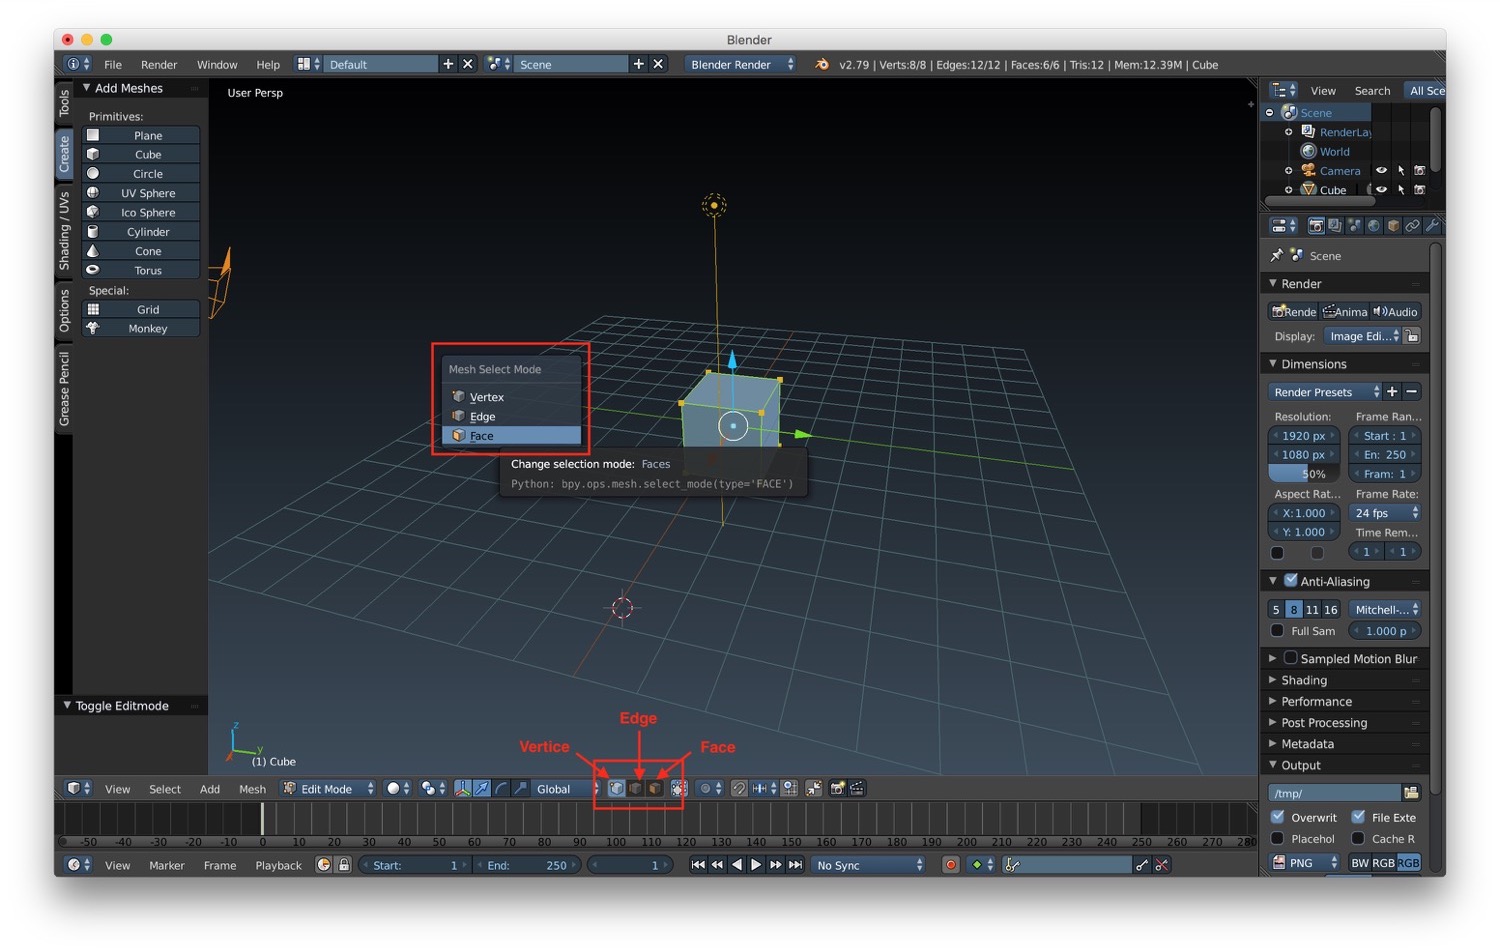Add a Plane primitive mesh
Screen dimensions: 1500x952
coord(141,135)
